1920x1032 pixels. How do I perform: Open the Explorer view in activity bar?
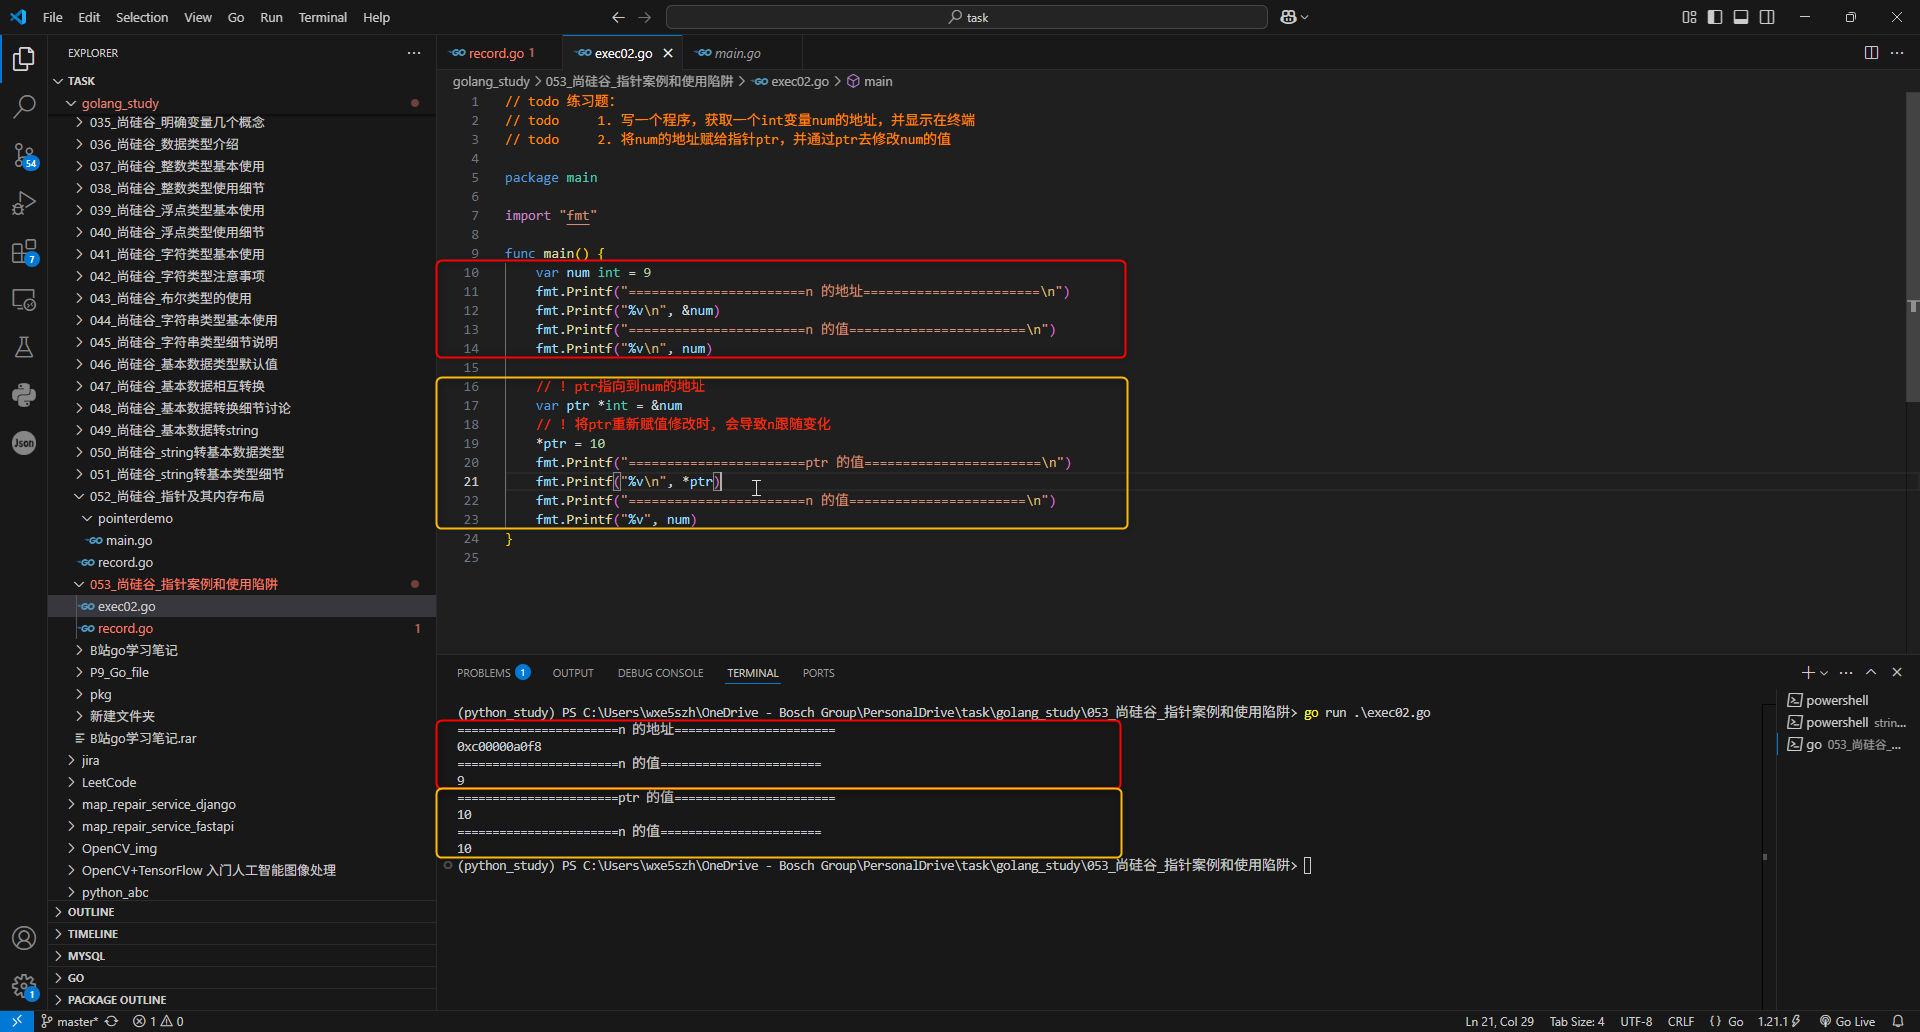pos(24,59)
